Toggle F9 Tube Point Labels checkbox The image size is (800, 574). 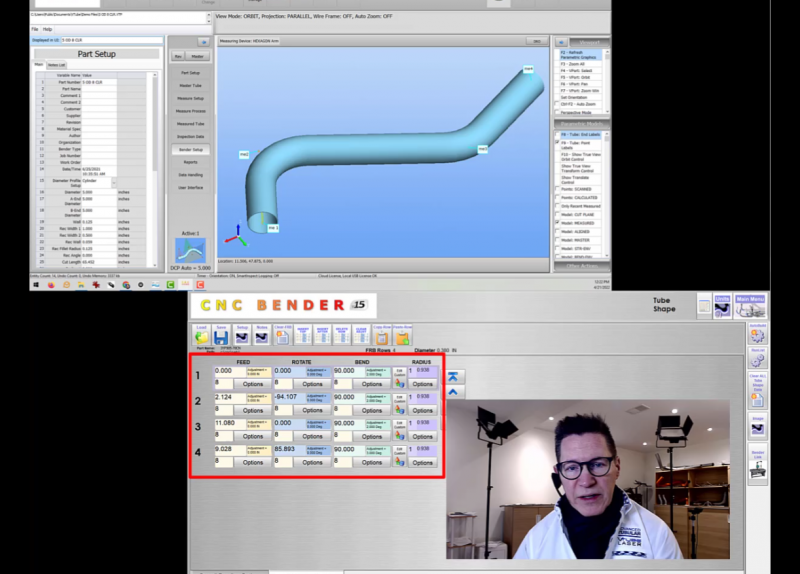pyautogui.click(x=558, y=143)
